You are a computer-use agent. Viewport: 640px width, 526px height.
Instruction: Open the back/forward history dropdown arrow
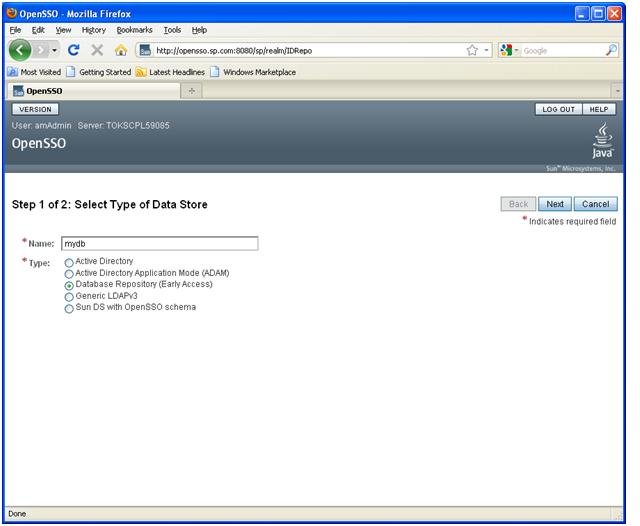[54, 50]
